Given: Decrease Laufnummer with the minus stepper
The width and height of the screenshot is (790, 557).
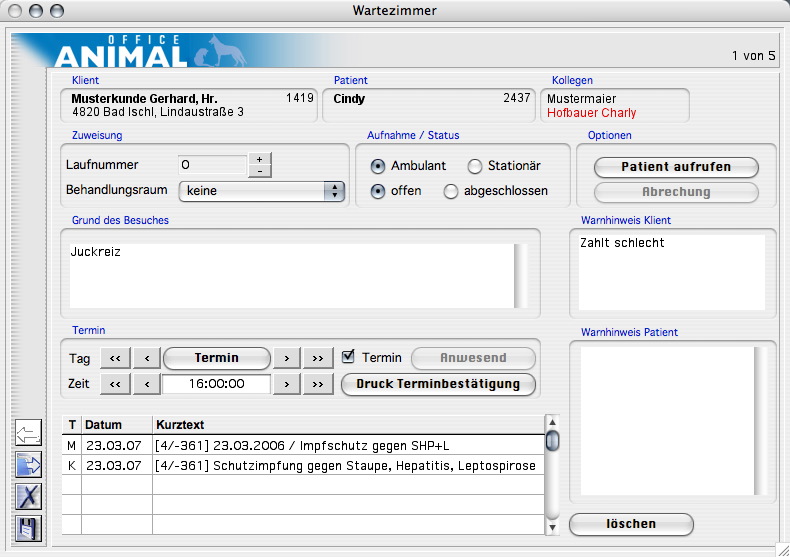Looking at the screenshot, I should coord(259,171).
